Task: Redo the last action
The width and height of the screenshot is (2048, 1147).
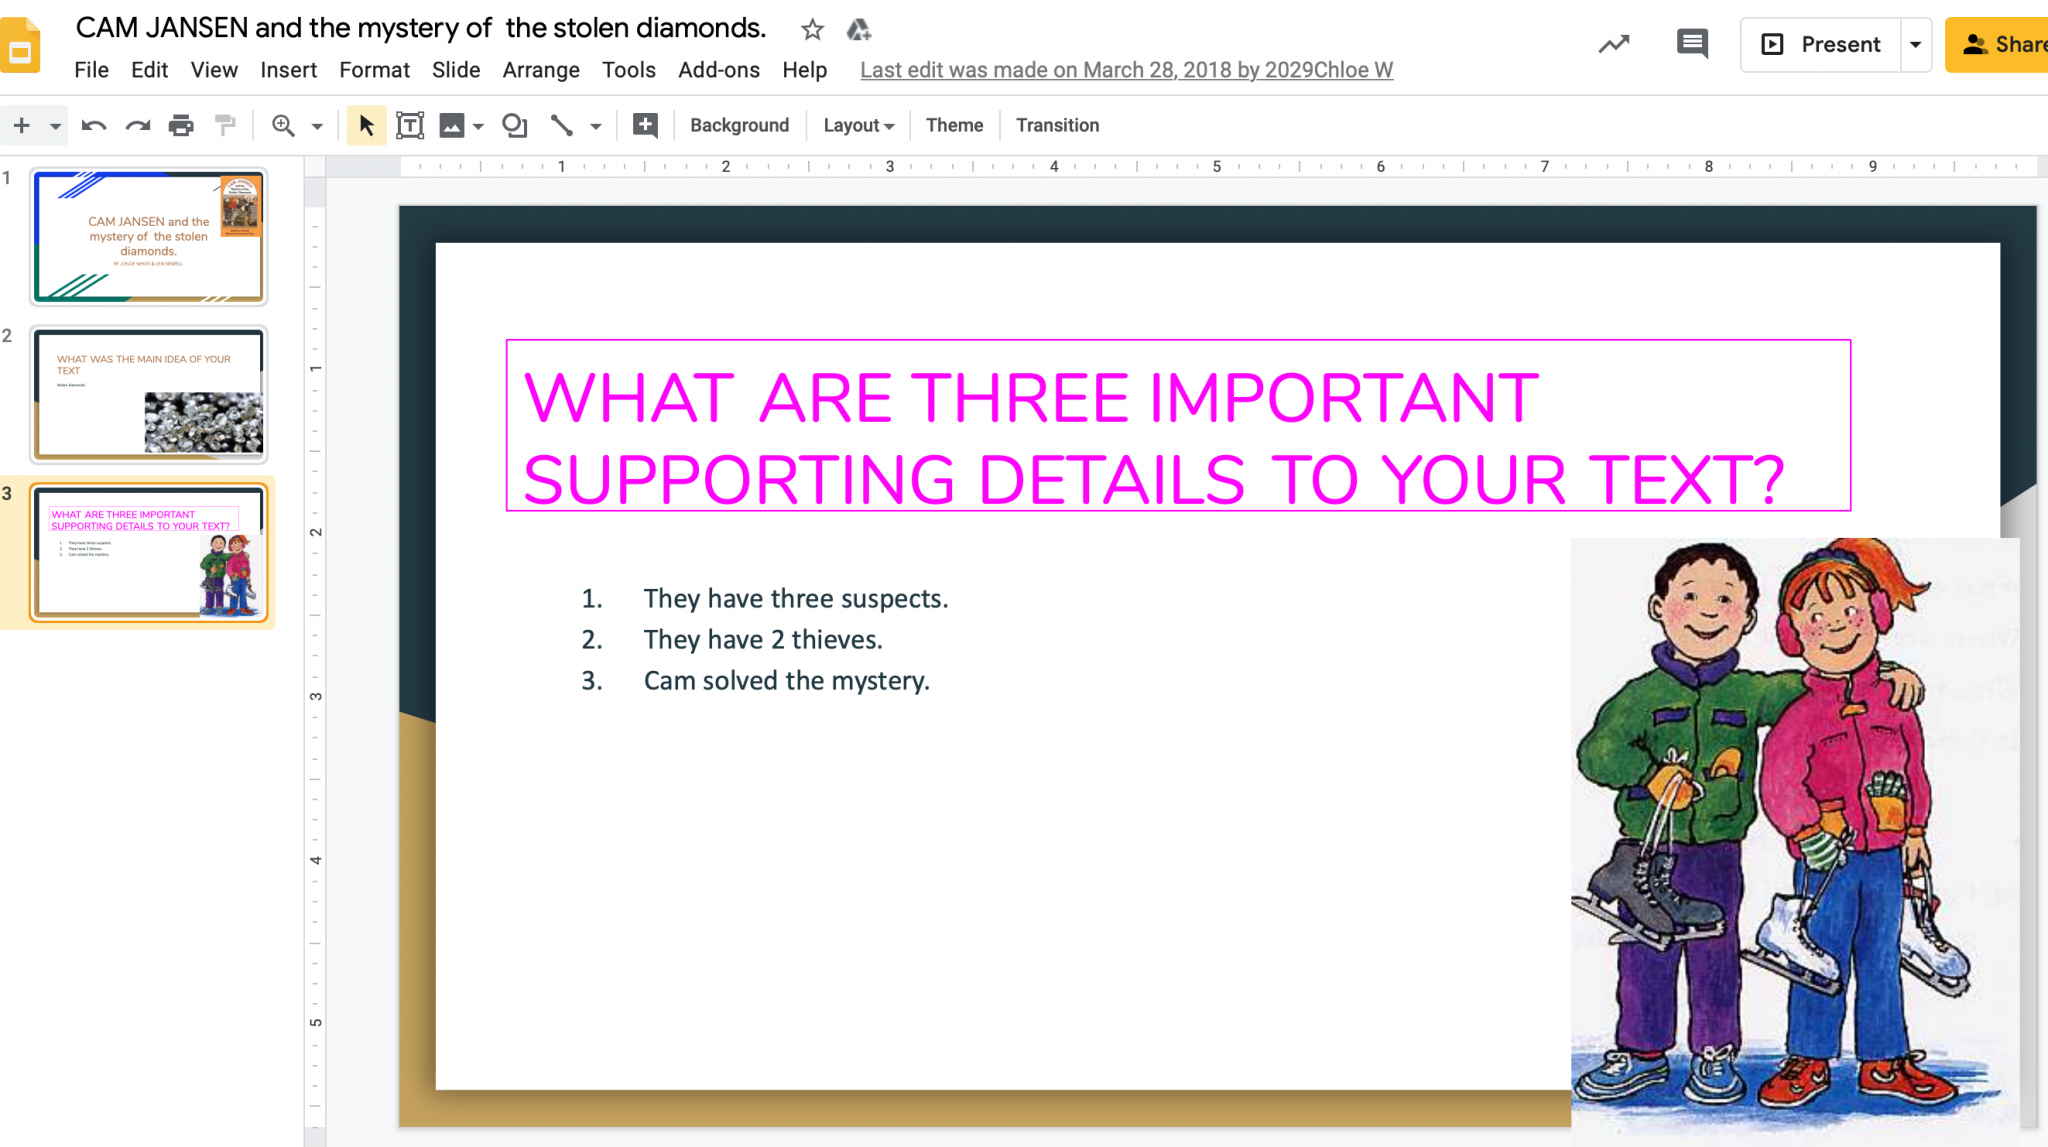Action: tap(138, 125)
